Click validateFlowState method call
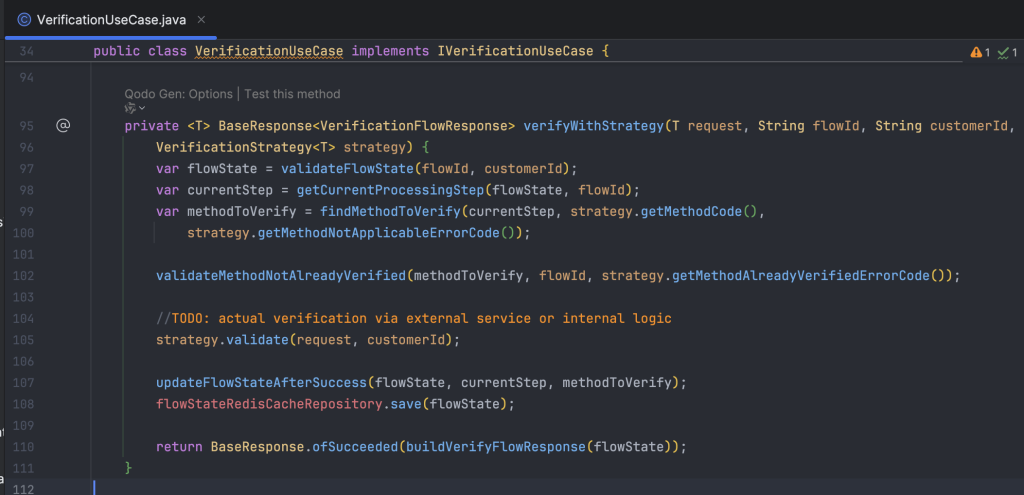Screen dimensions: 1024x495 click(x=347, y=168)
